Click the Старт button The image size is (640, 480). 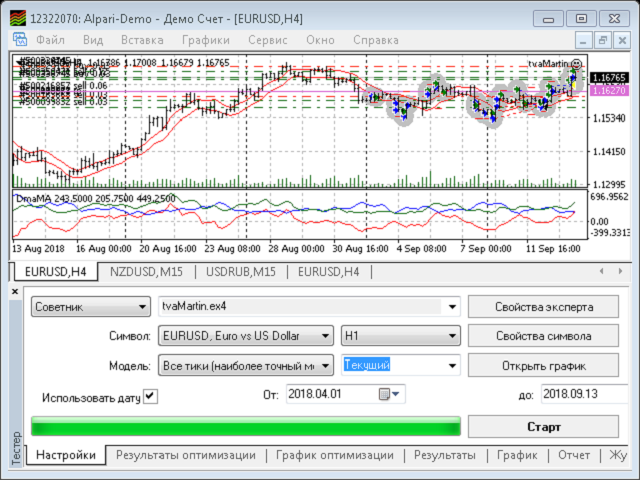coord(543,427)
